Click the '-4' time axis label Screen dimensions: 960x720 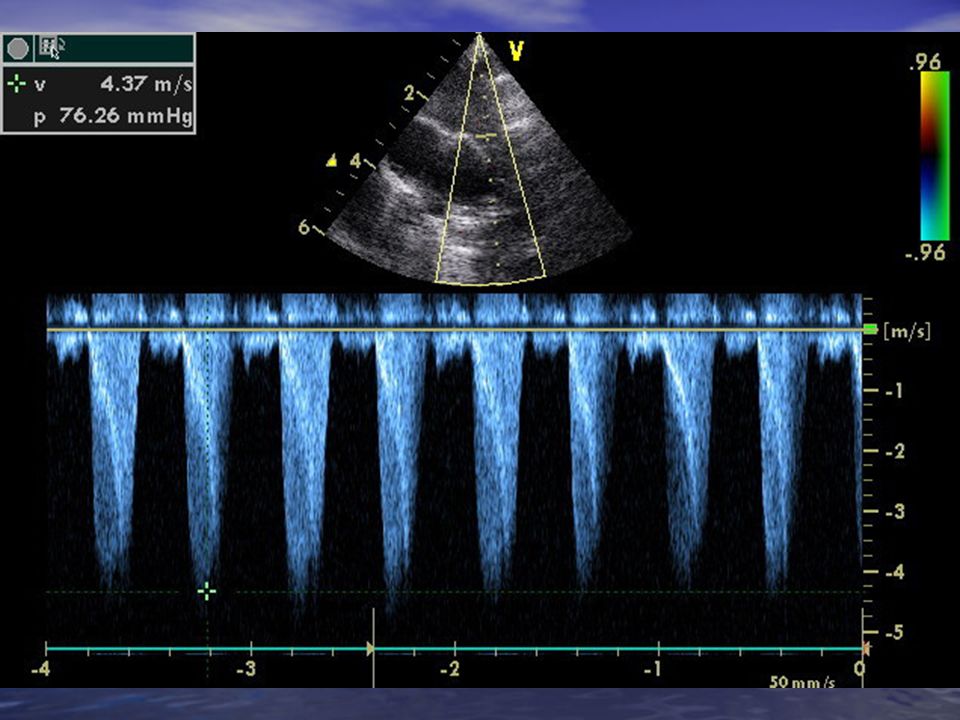(x=40, y=668)
